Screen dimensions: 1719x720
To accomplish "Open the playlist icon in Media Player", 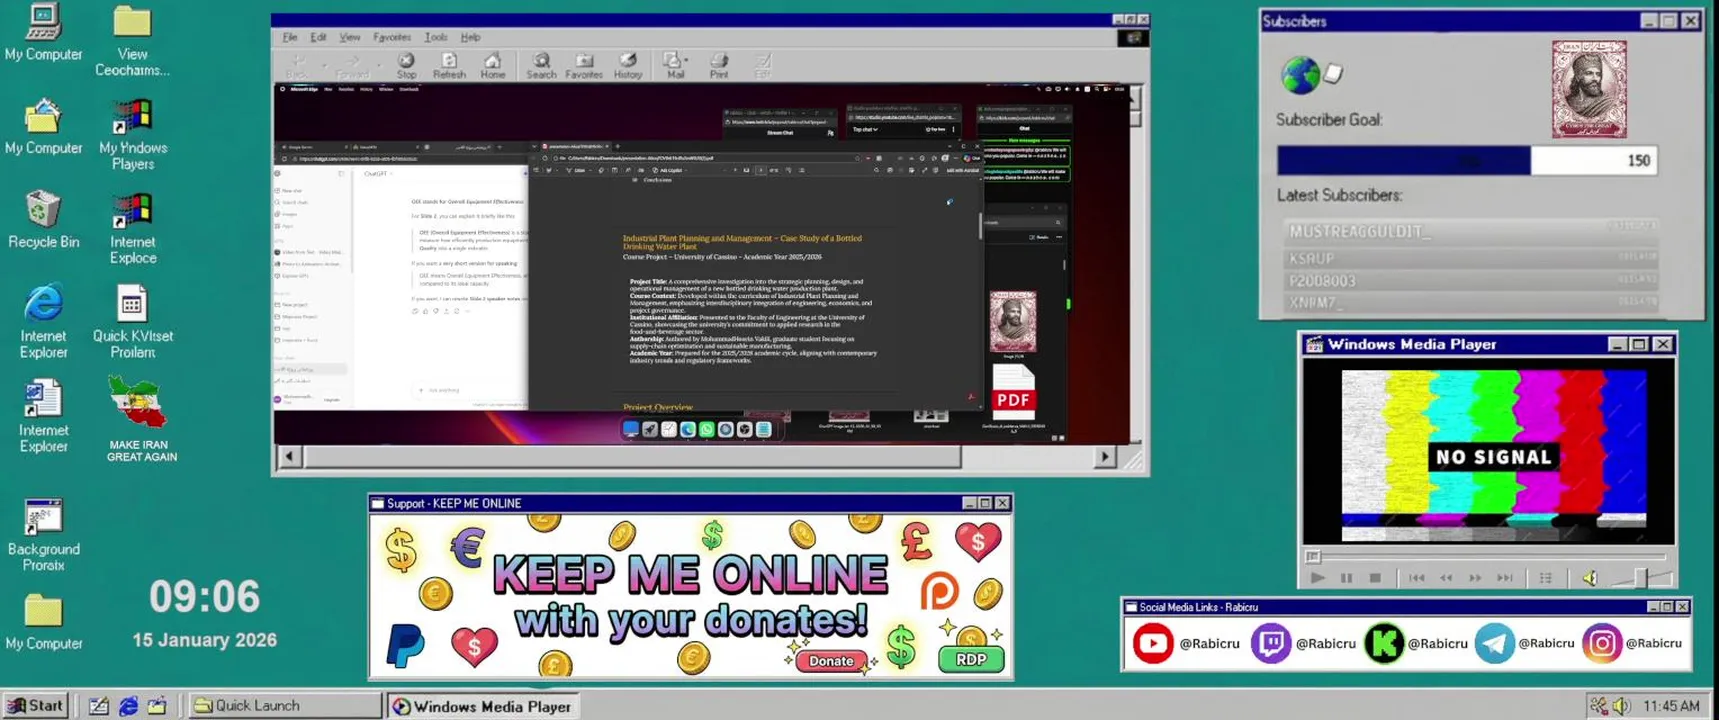I will pyautogui.click(x=1546, y=578).
